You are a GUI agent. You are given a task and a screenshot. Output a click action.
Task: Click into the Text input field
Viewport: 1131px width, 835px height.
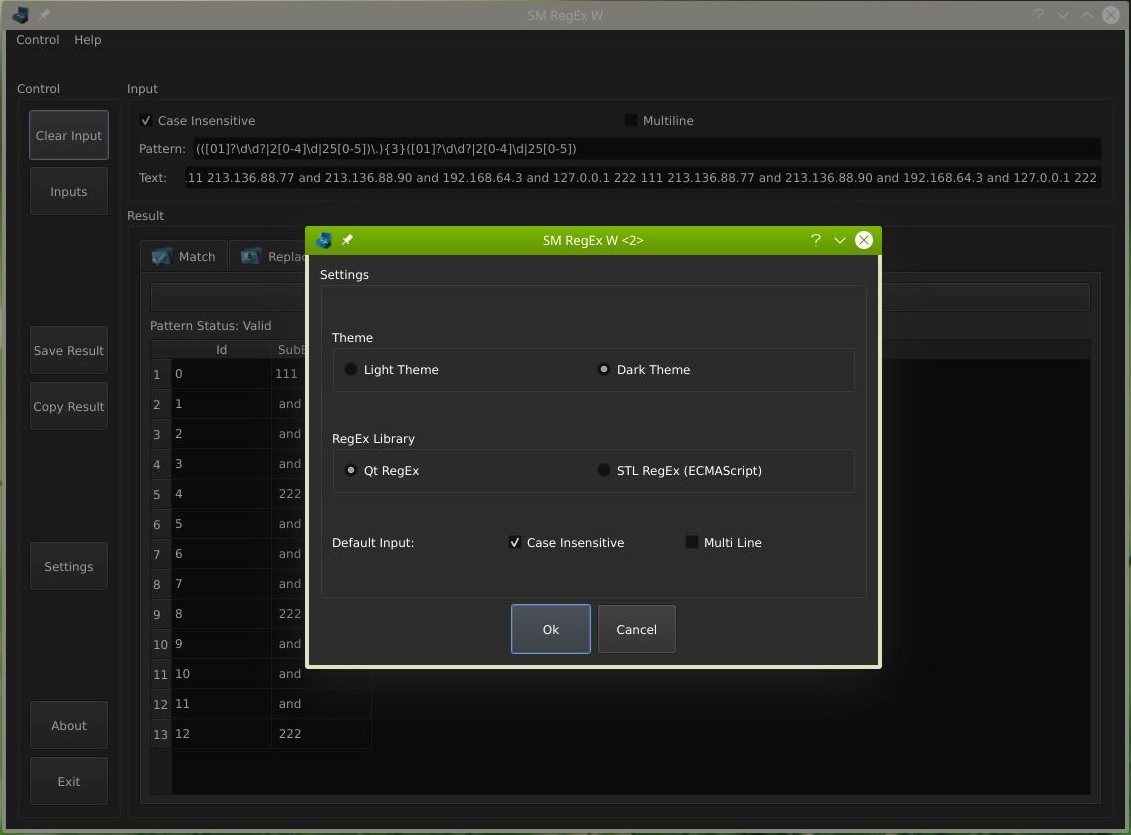coord(642,177)
